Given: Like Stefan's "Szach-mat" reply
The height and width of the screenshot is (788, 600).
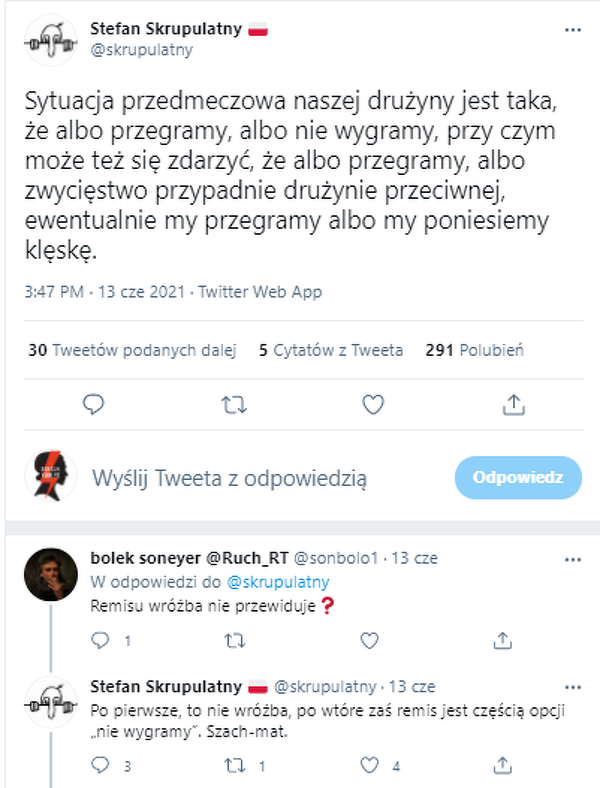Looking at the screenshot, I should tap(372, 767).
